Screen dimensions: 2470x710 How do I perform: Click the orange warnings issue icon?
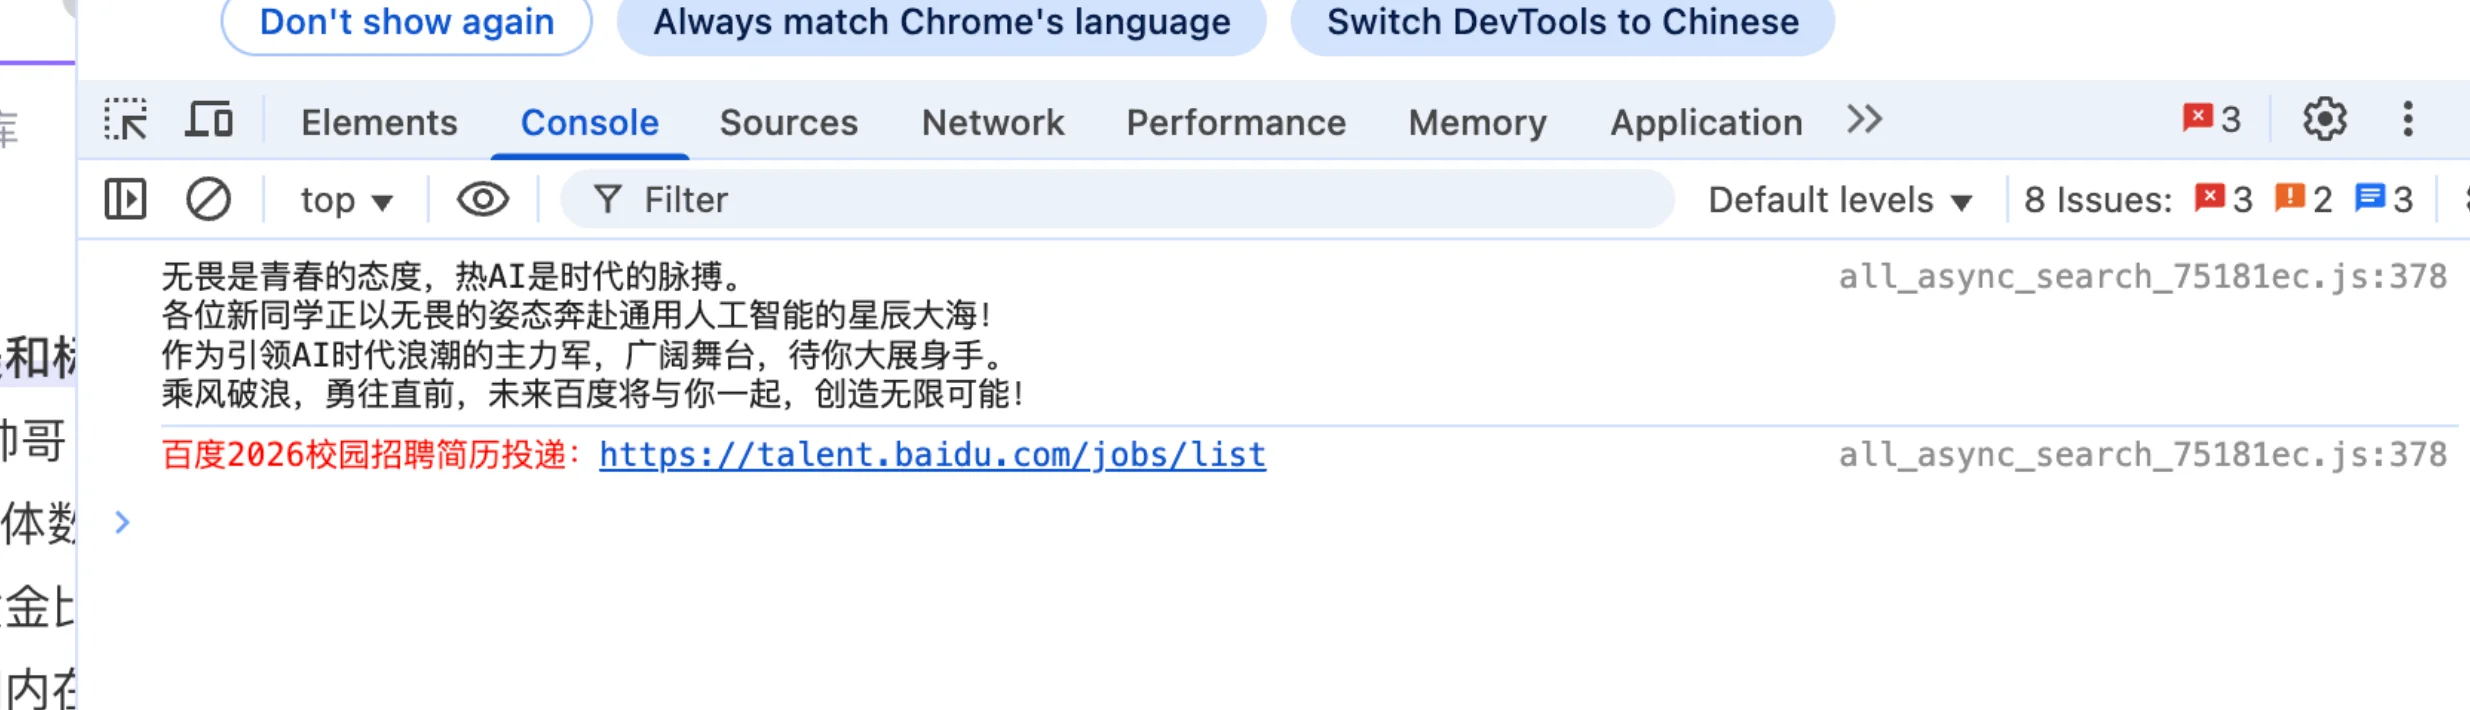2289,198
